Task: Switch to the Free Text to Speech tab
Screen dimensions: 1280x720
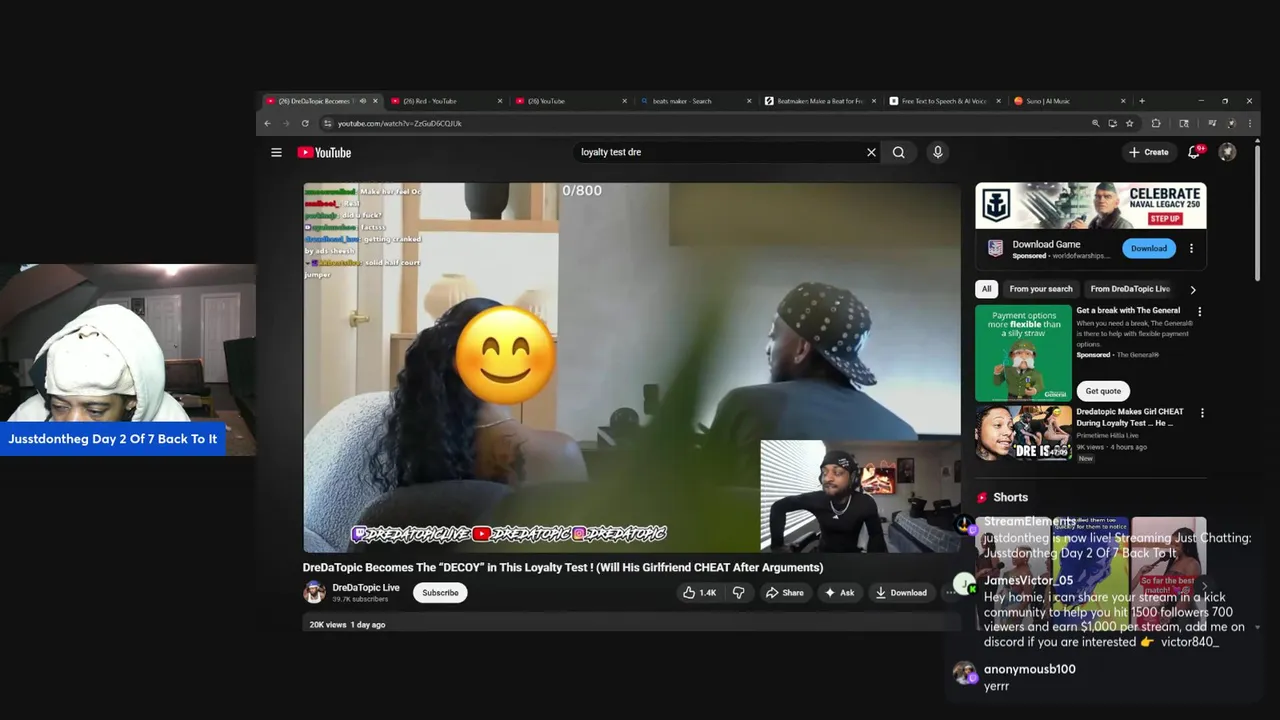Action: click(944, 101)
